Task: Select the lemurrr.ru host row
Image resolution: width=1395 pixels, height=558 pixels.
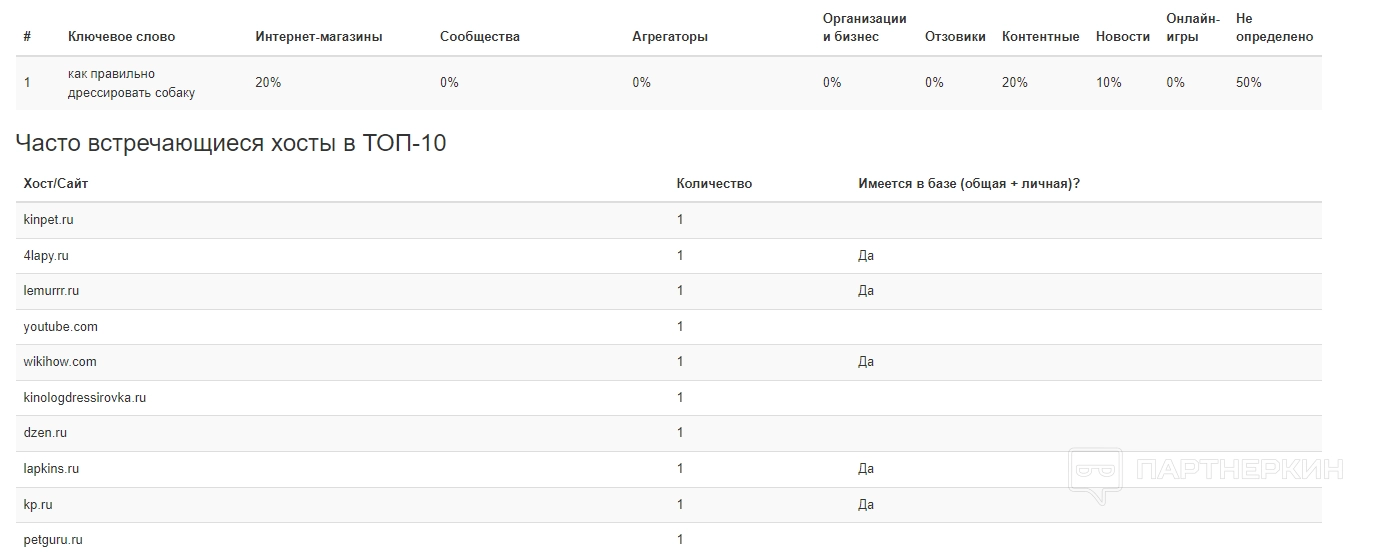Action: 51,291
